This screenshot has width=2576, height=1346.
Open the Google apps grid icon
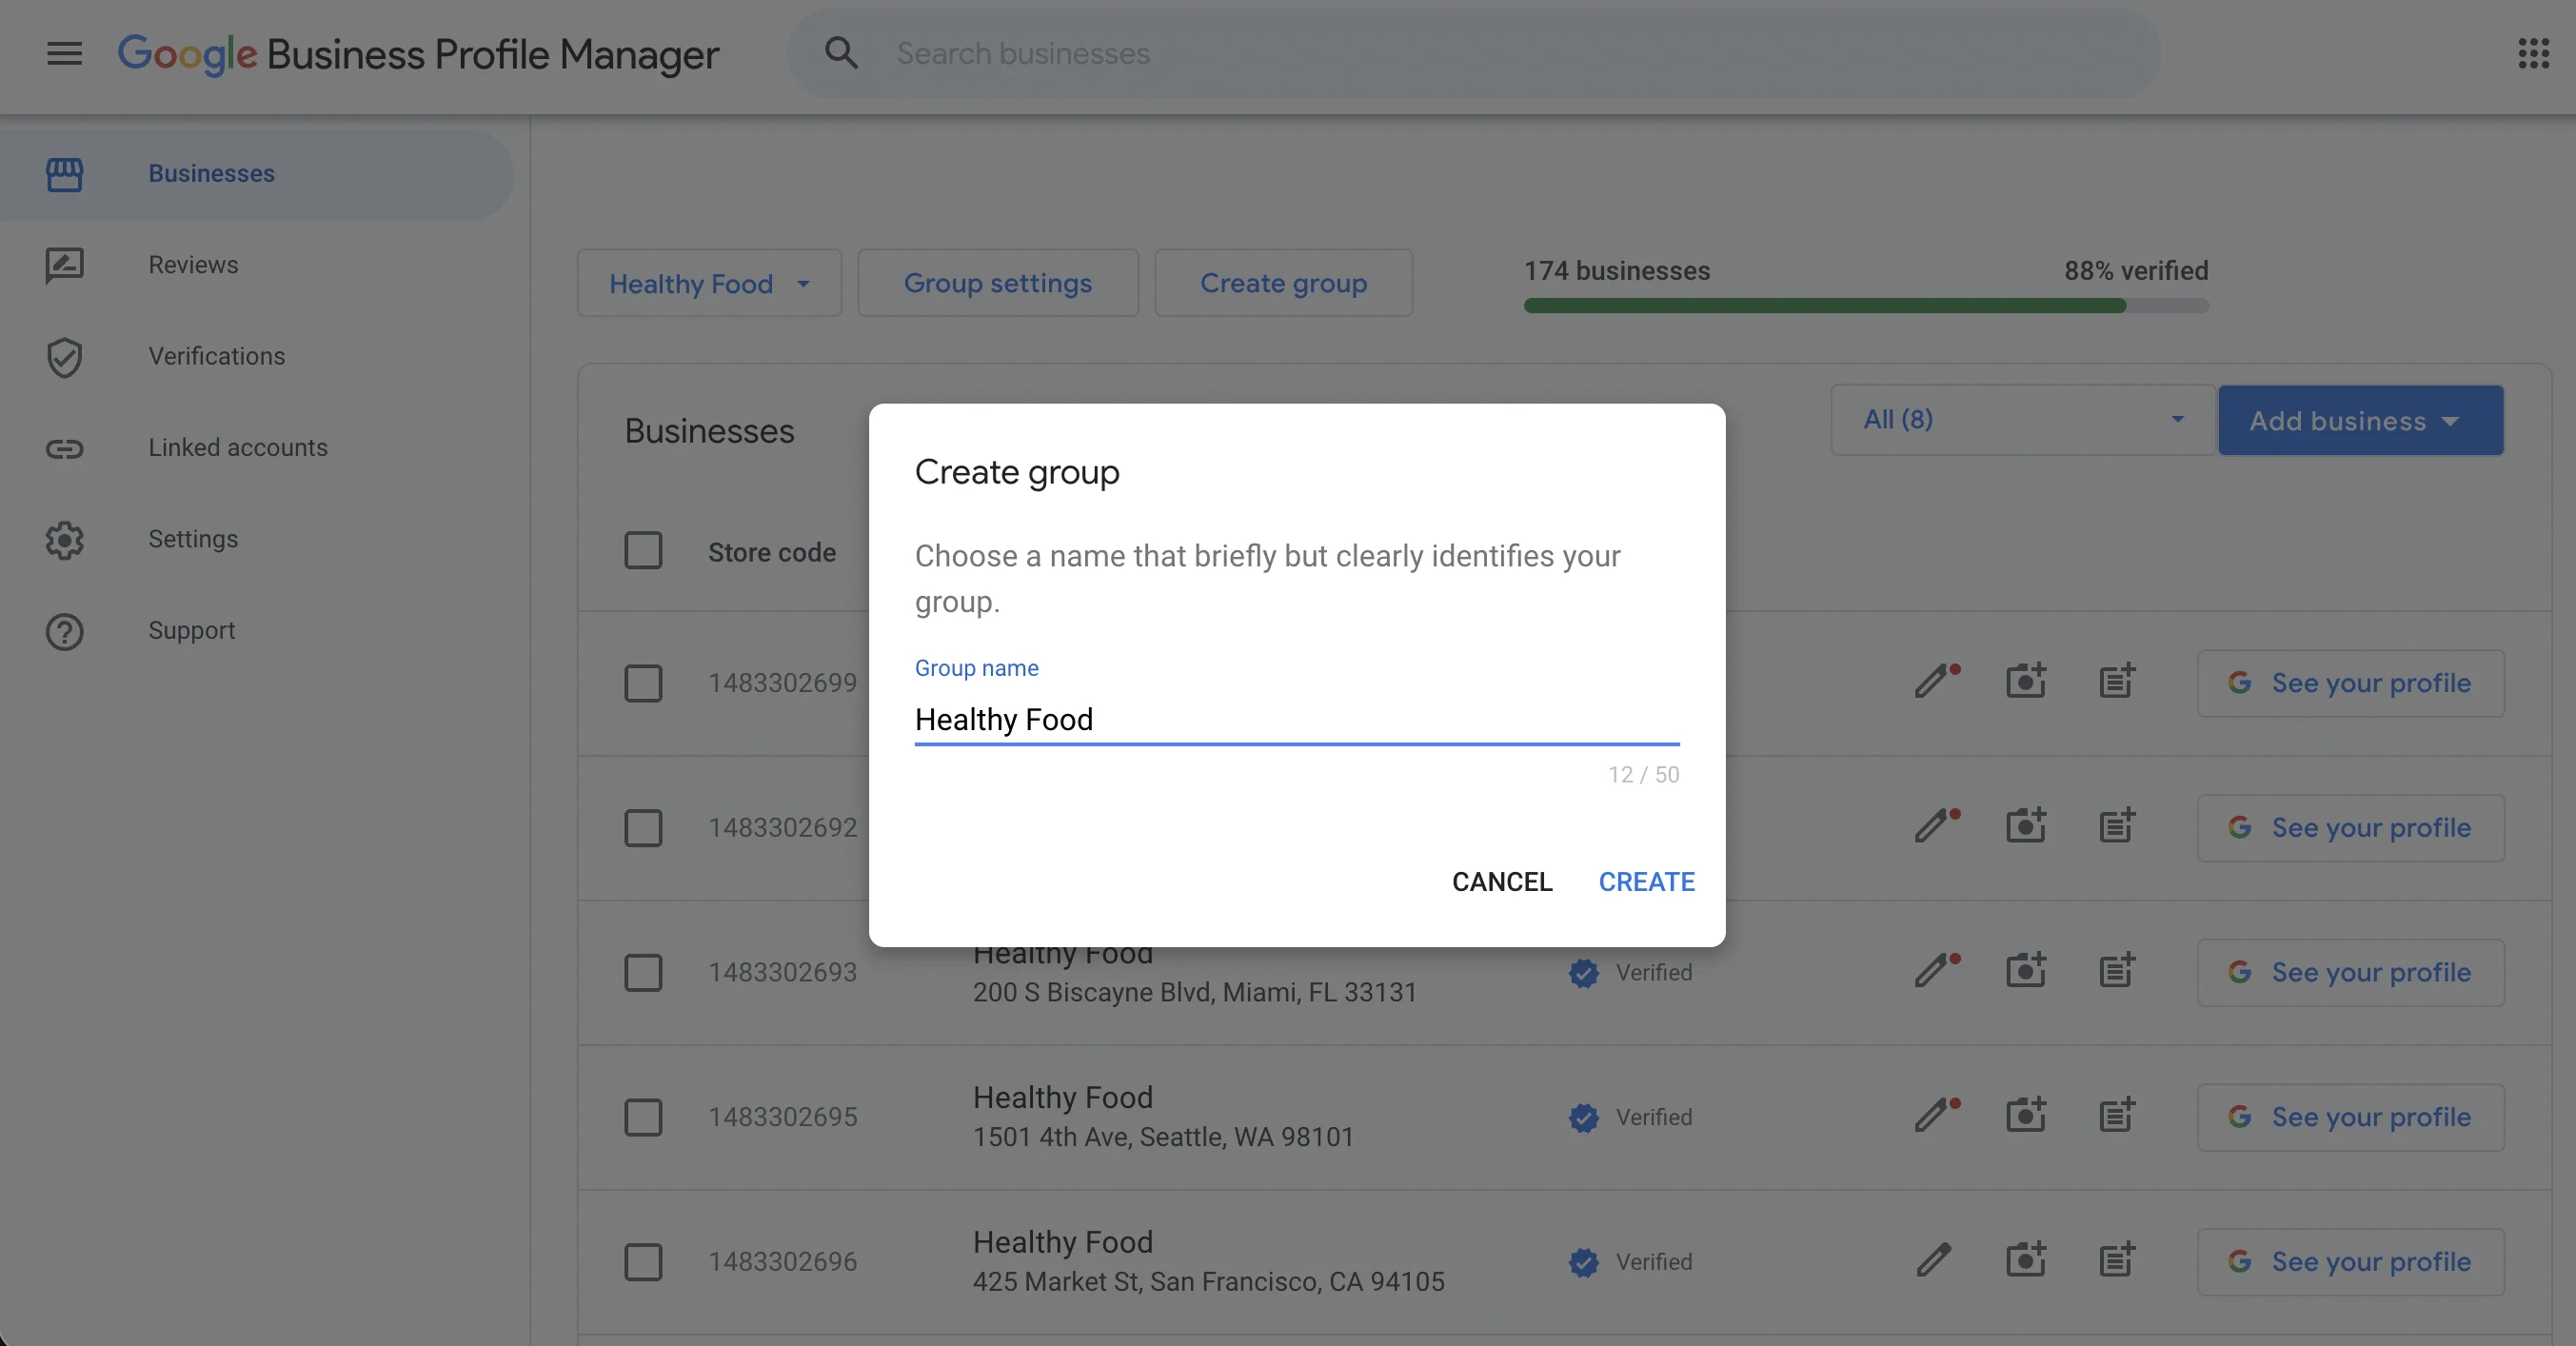pyautogui.click(x=2534, y=54)
